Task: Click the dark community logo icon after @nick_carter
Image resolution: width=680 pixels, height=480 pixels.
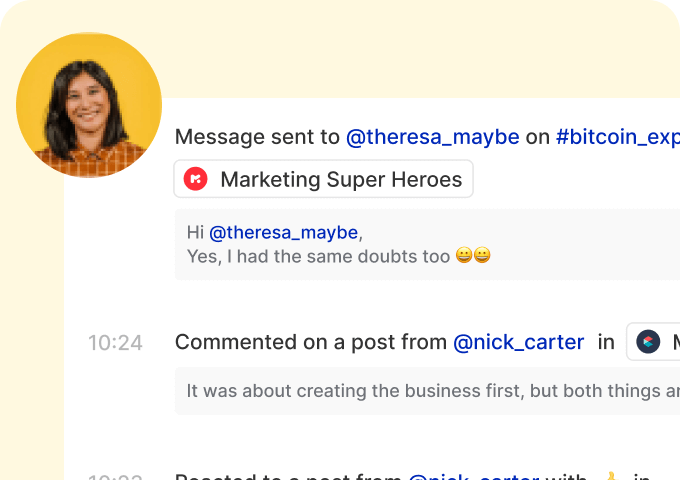Action: [648, 342]
